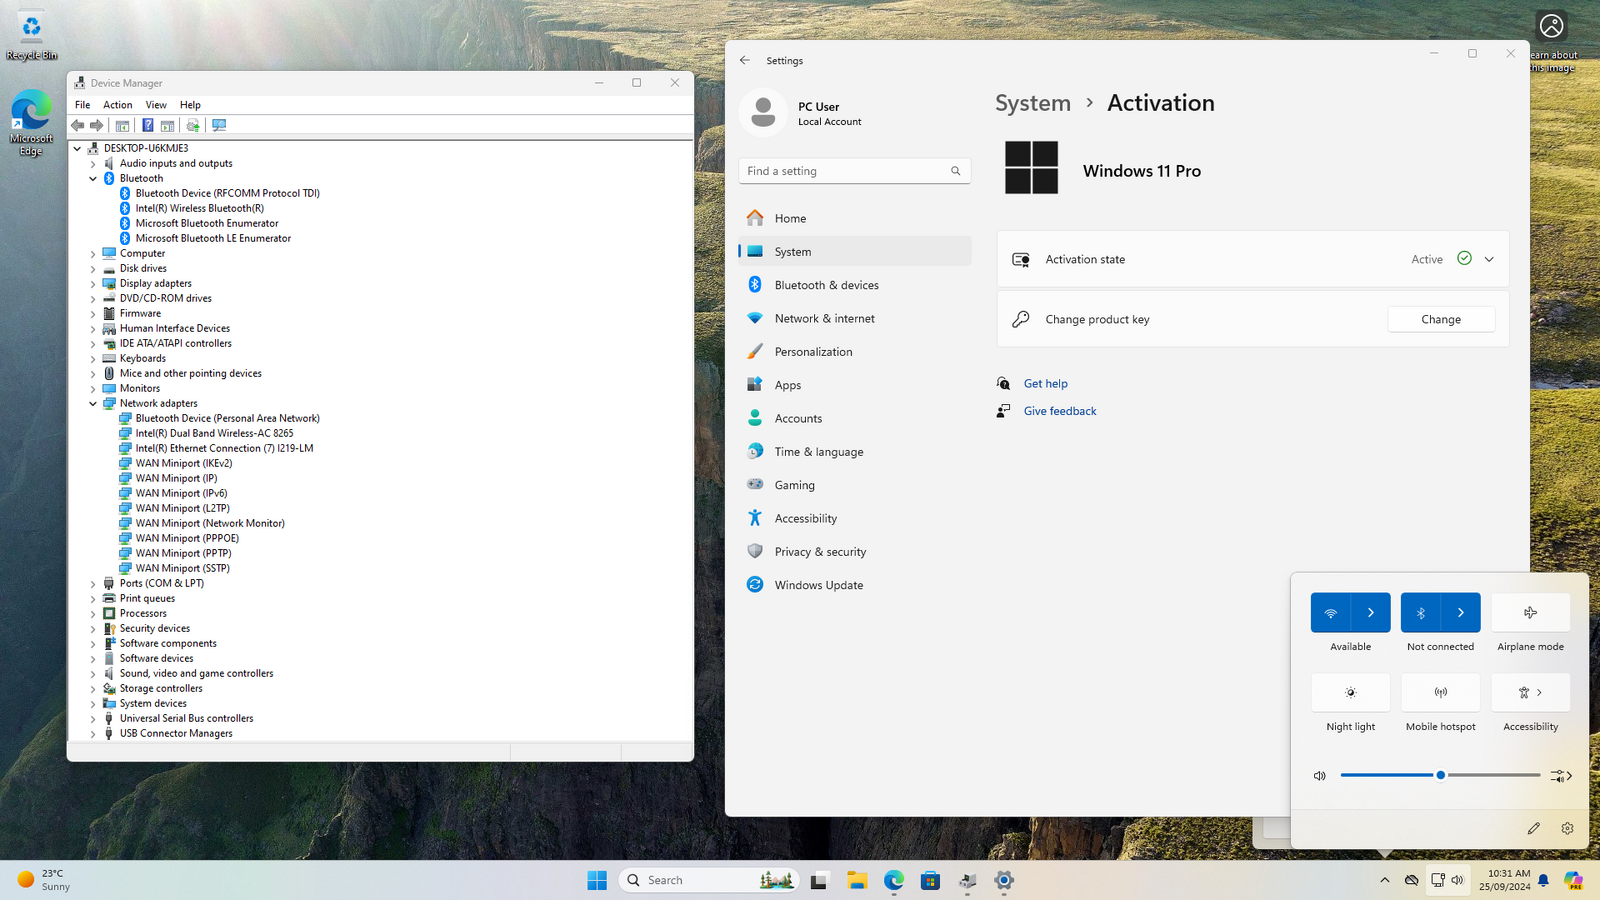This screenshot has height=900, width=1600.
Task: Select Windows Update in Settings sidebar
Action: tap(855, 585)
